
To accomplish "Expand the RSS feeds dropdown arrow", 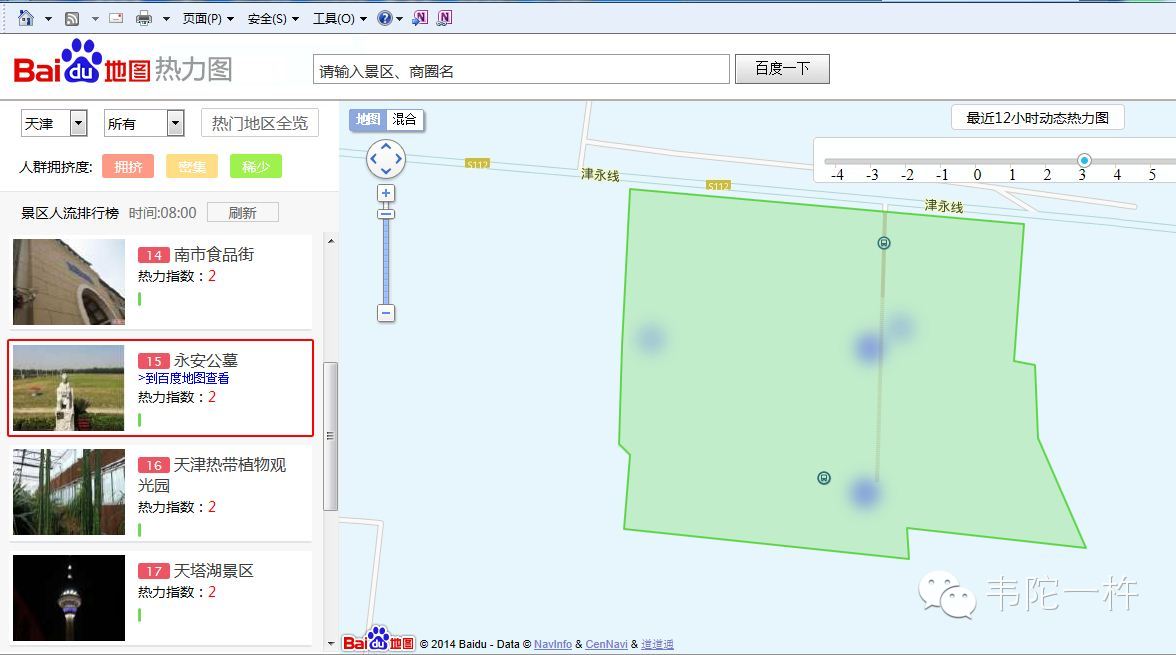I will (x=95, y=19).
